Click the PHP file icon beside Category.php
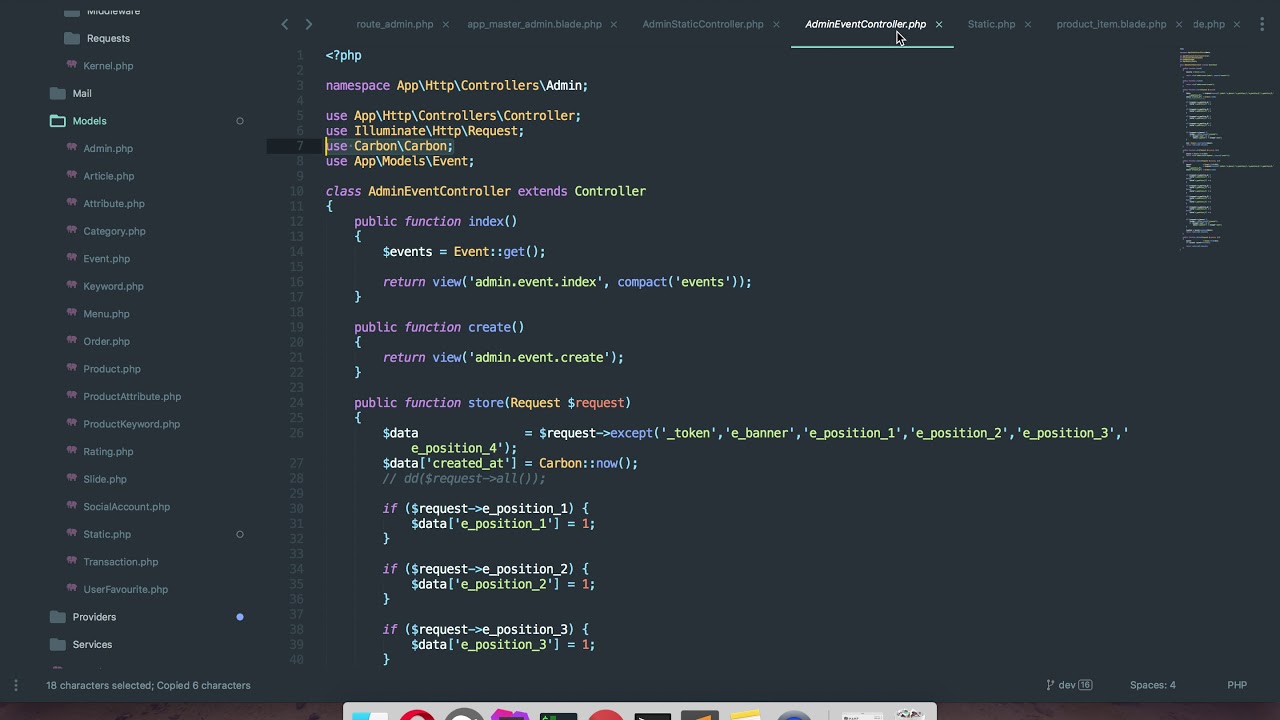 [72, 231]
